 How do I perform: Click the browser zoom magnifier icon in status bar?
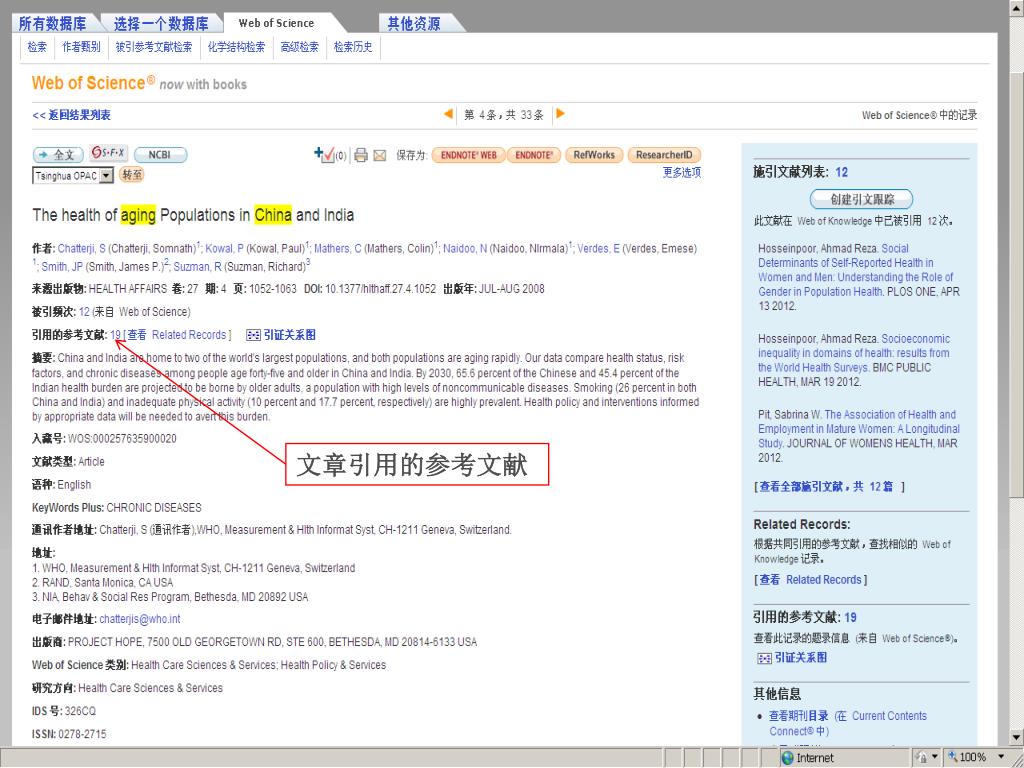pyautogui.click(x=953, y=757)
